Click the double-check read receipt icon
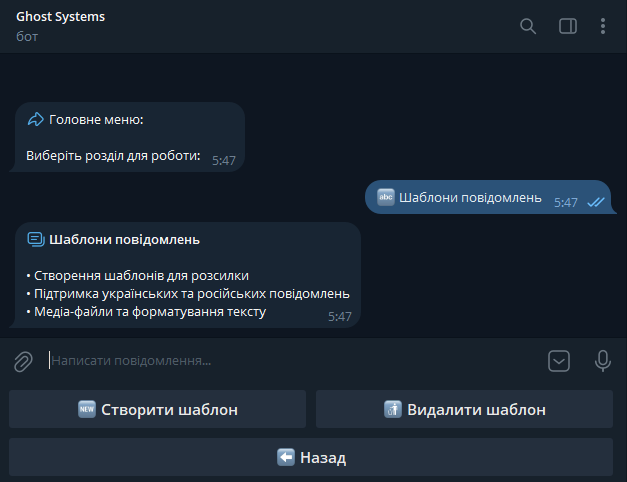 pyautogui.click(x=596, y=202)
